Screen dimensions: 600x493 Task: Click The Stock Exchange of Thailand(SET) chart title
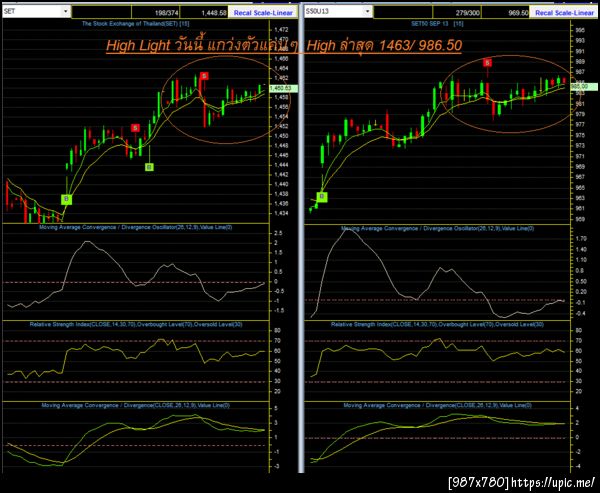(x=135, y=24)
